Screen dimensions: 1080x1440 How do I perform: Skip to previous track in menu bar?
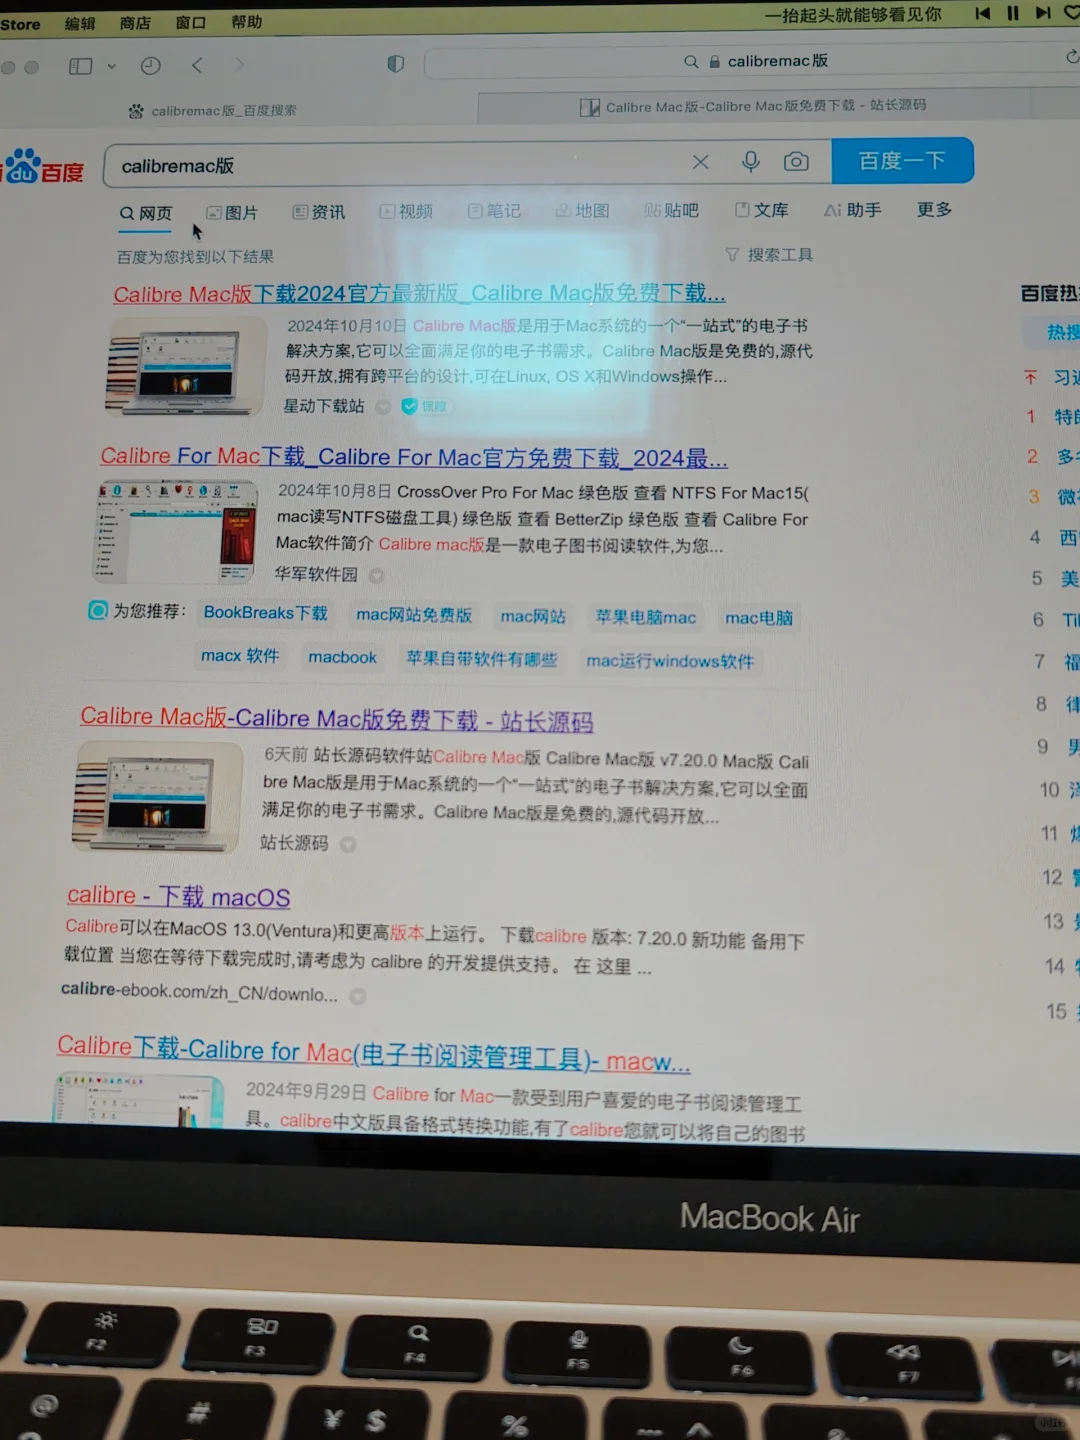pyautogui.click(x=982, y=13)
